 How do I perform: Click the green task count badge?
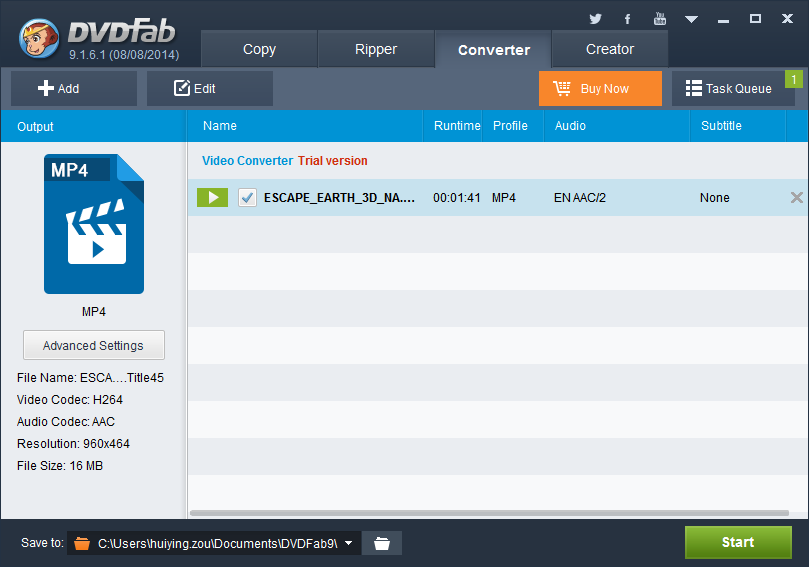(x=794, y=79)
